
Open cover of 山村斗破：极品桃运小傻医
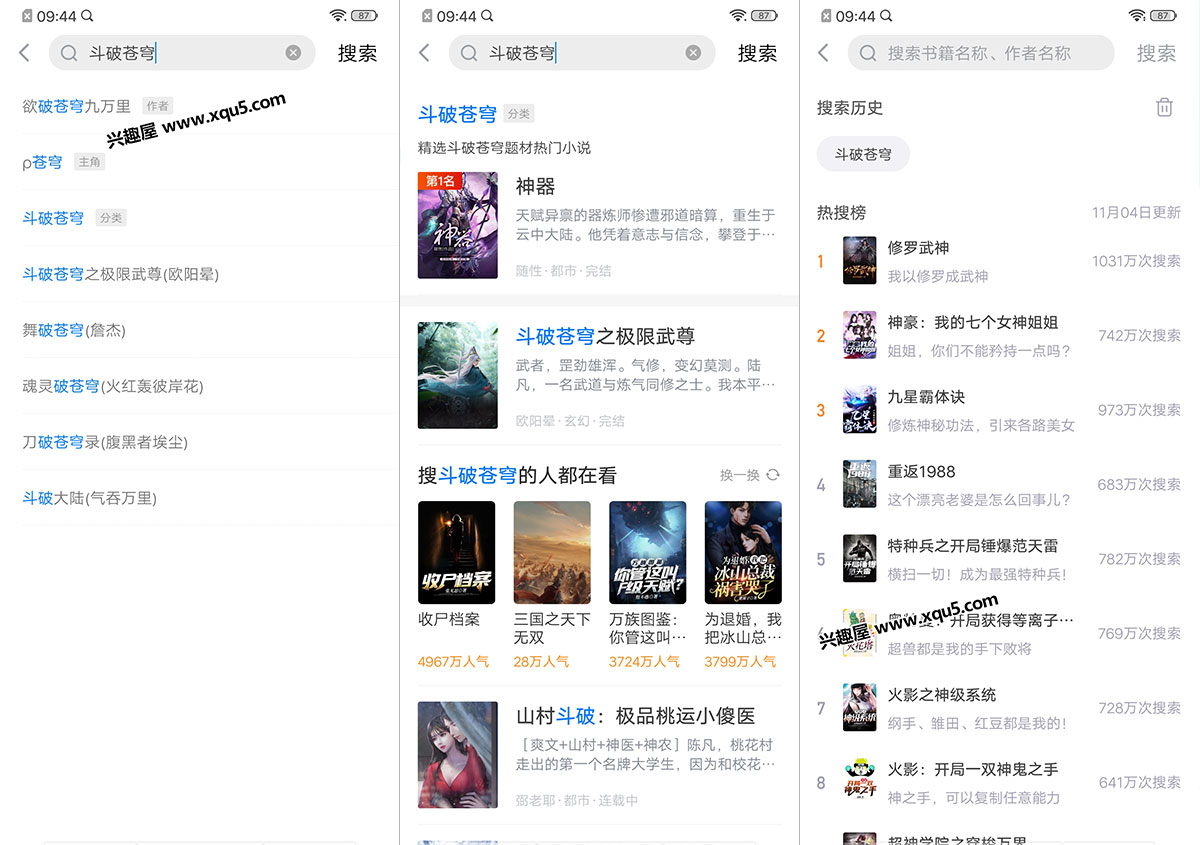point(457,755)
